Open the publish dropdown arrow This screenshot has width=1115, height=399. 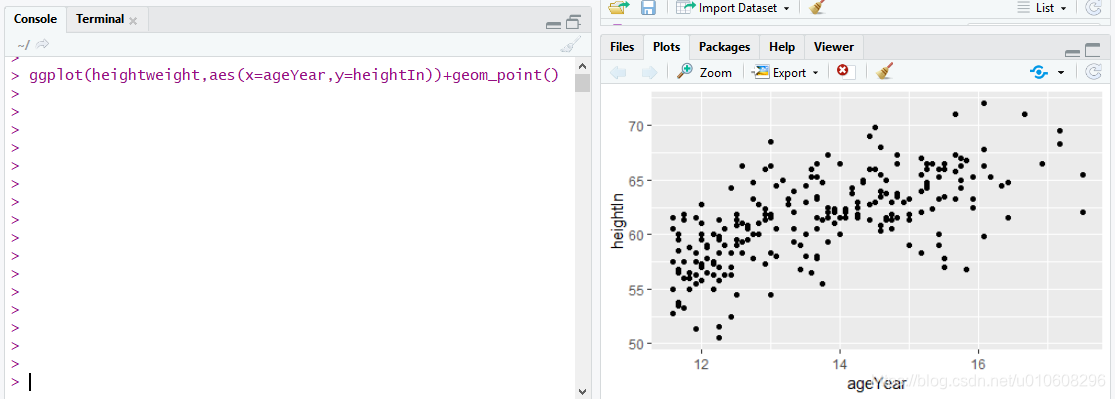(x=1061, y=73)
